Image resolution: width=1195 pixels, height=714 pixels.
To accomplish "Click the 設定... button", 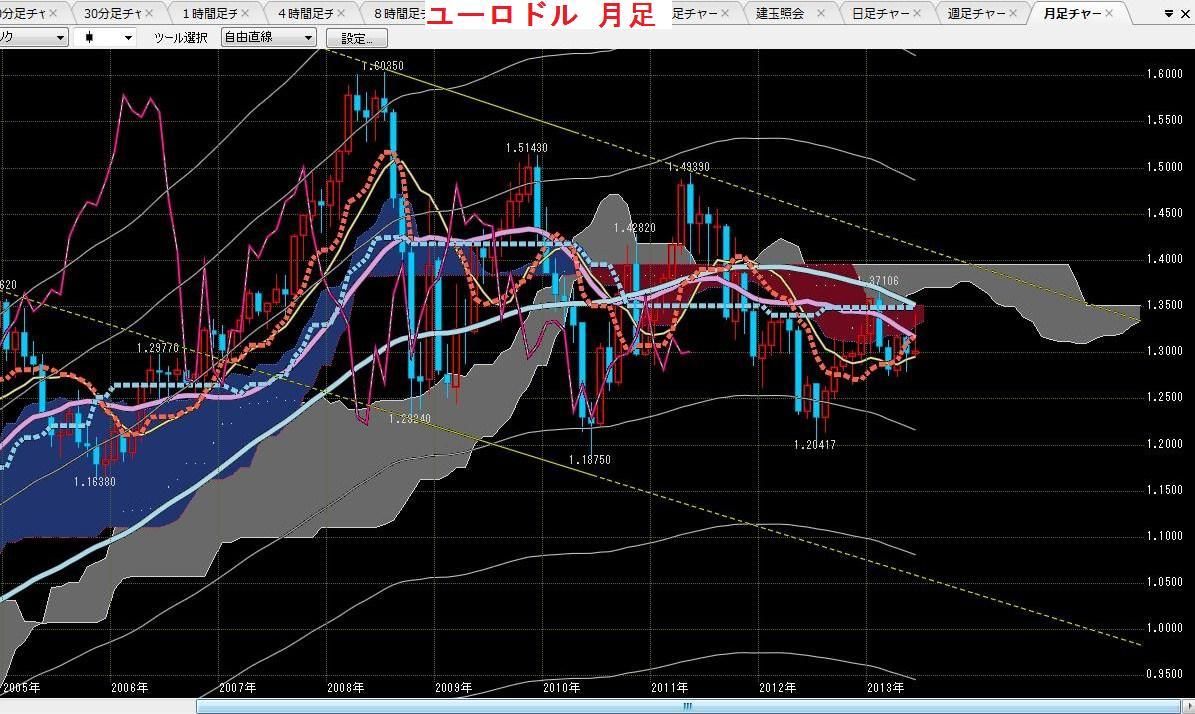I will click(x=357, y=38).
